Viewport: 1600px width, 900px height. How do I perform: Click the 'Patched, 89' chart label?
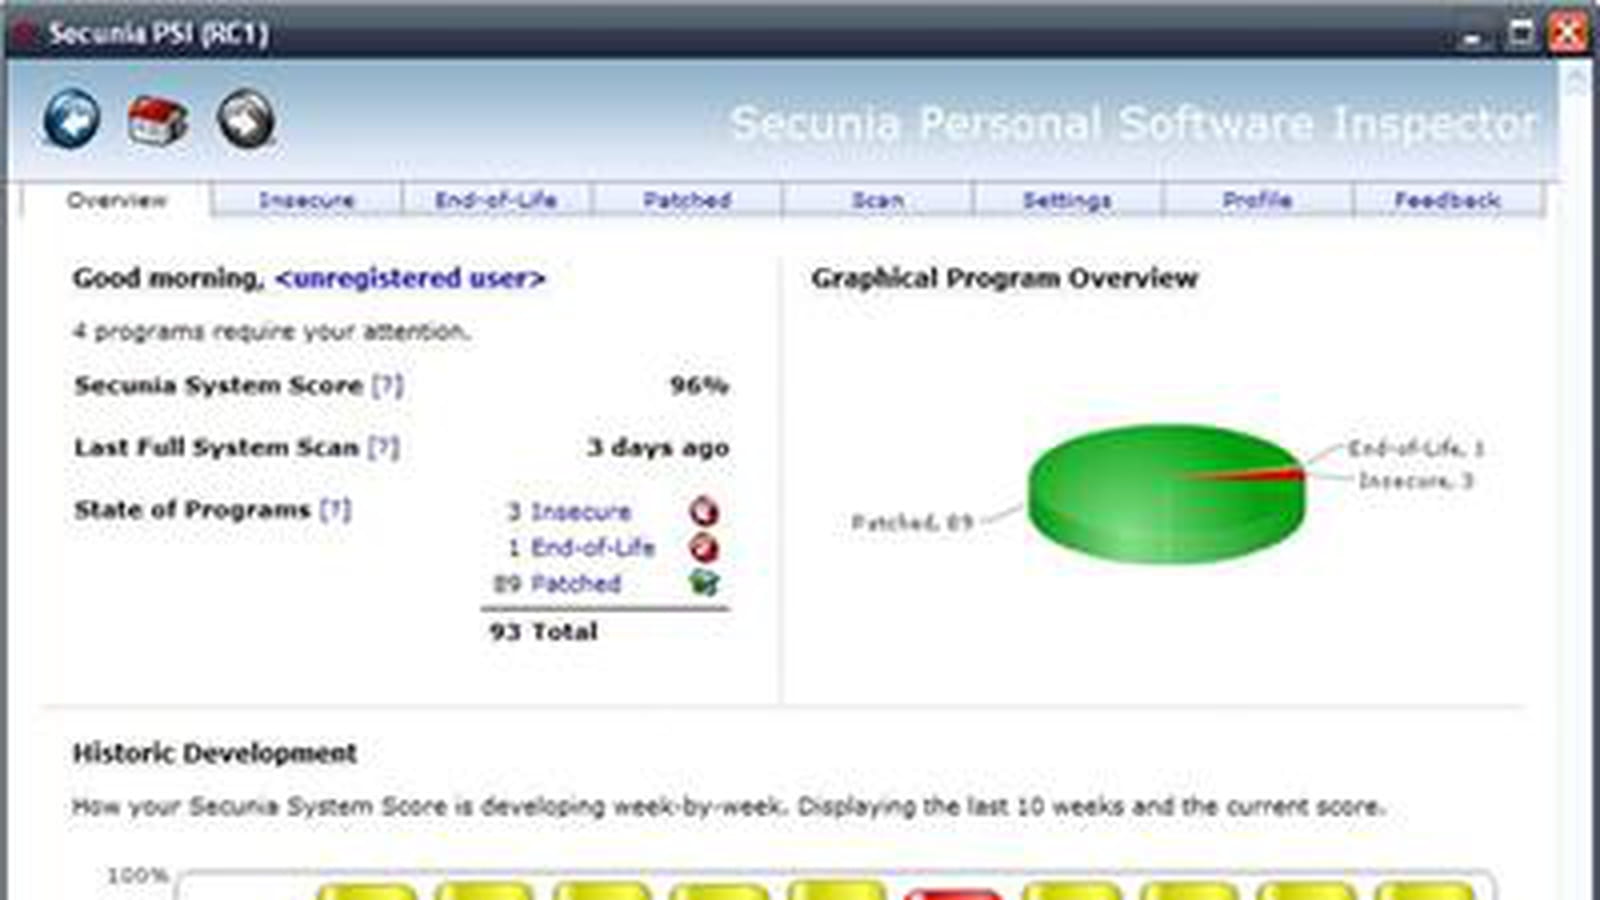pos(911,522)
